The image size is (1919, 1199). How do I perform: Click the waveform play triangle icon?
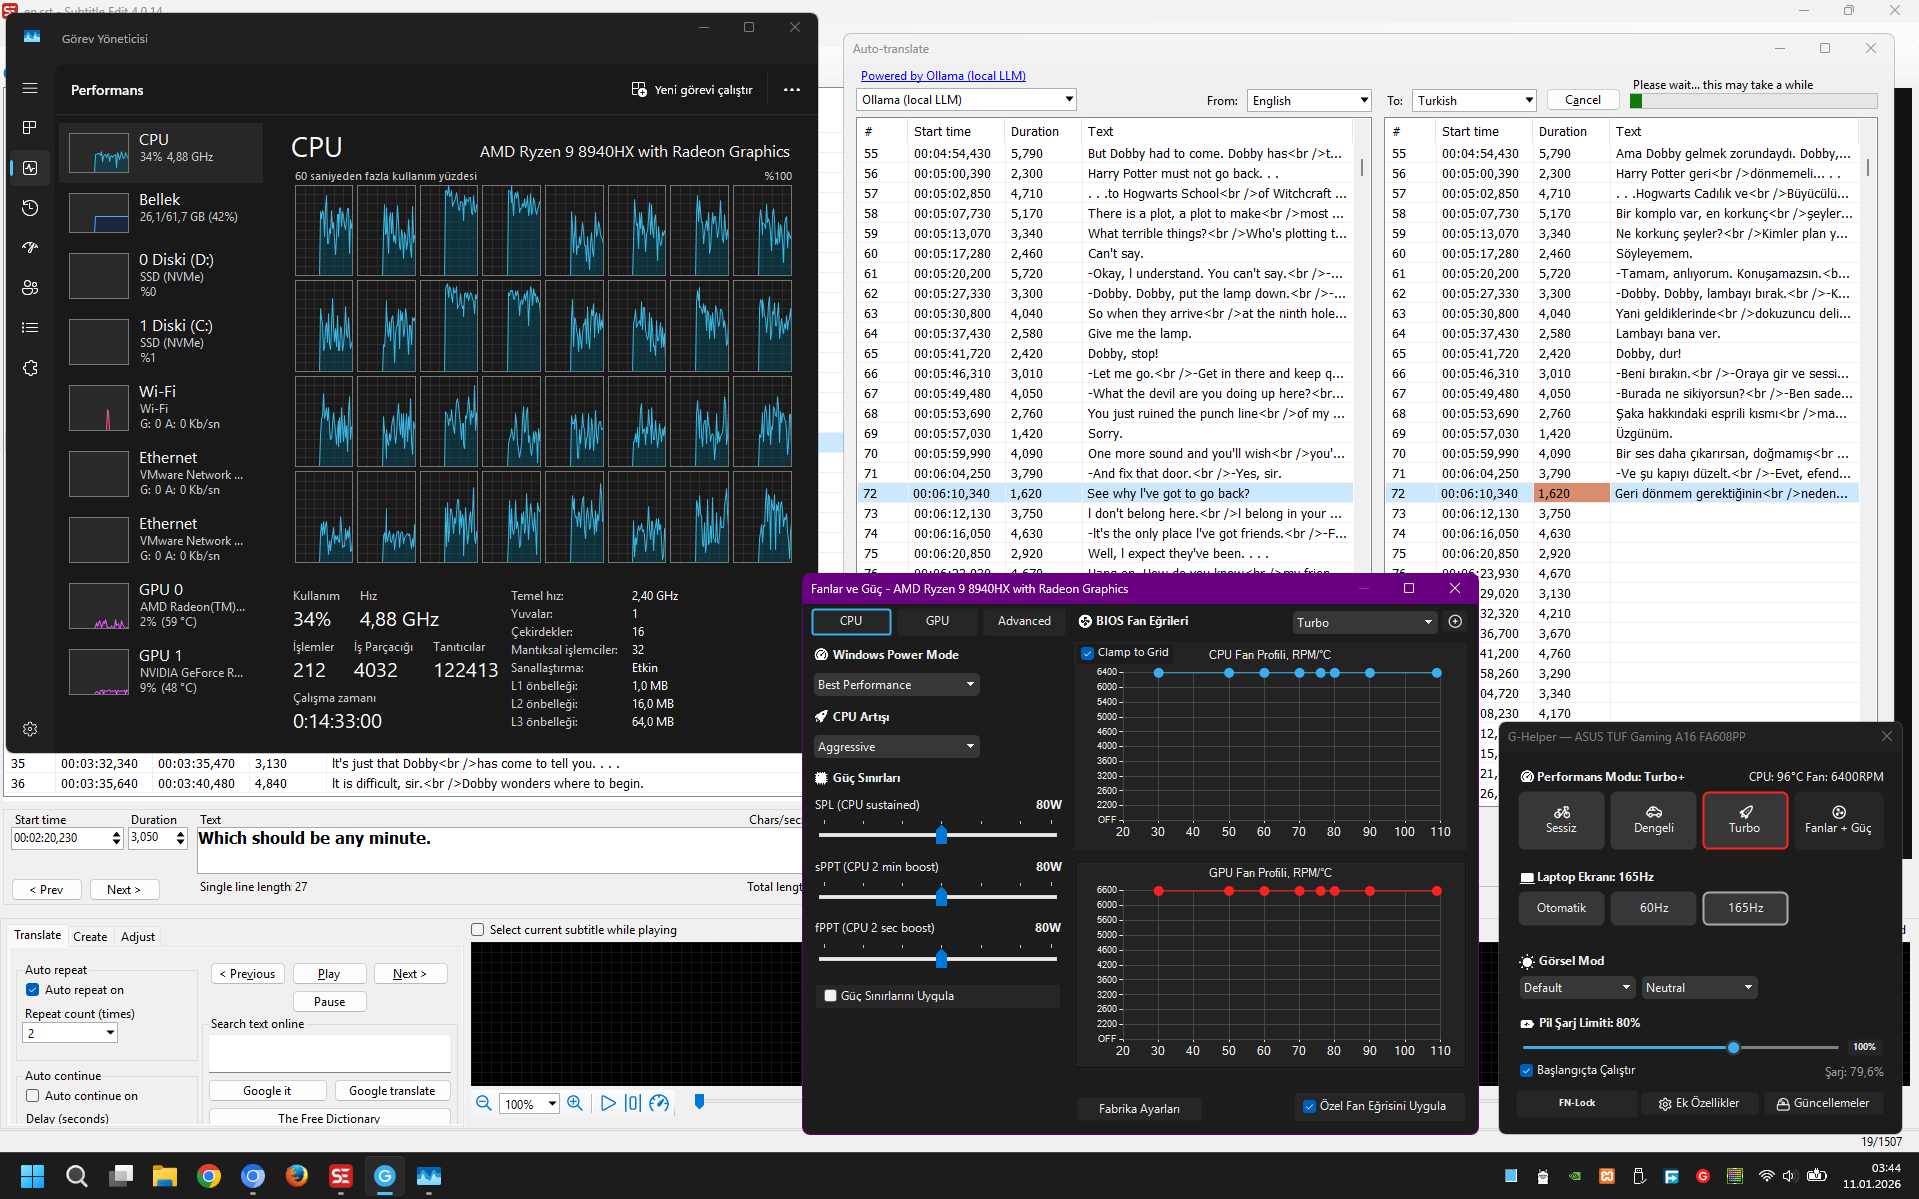pyautogui.click(x=608, y=1103)
